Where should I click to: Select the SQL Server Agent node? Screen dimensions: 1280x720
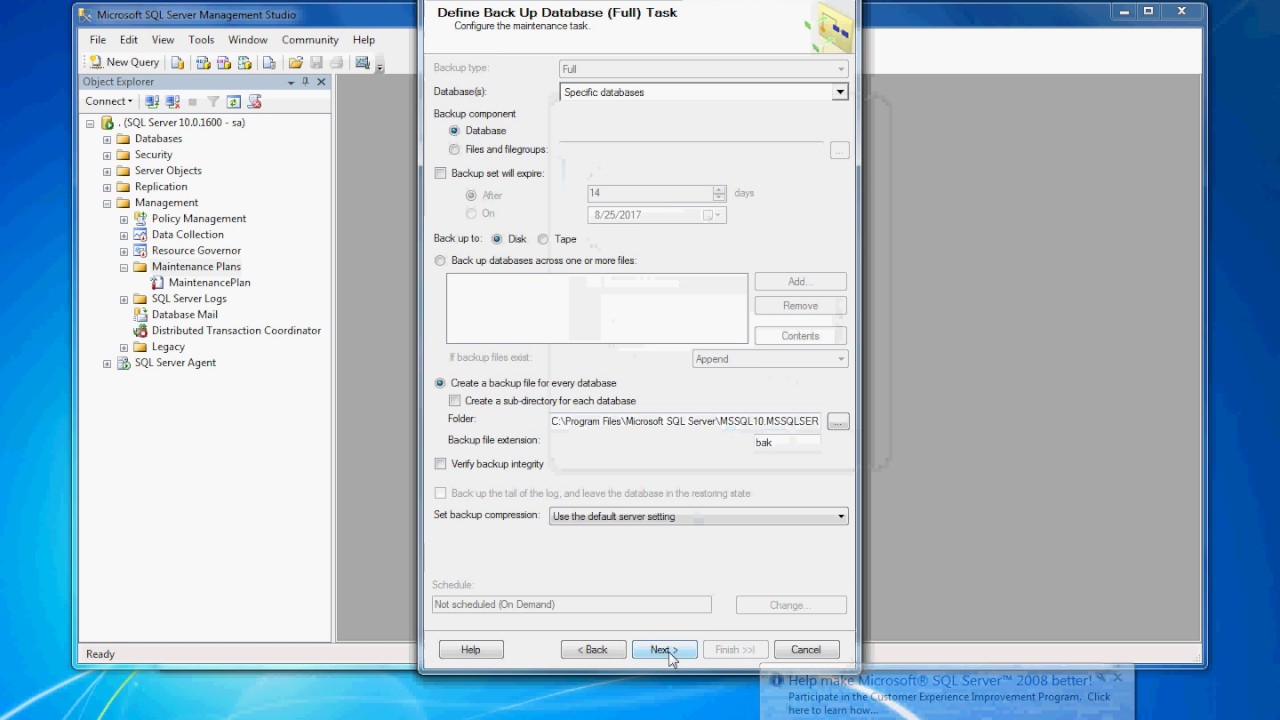(x=175, y=363)
